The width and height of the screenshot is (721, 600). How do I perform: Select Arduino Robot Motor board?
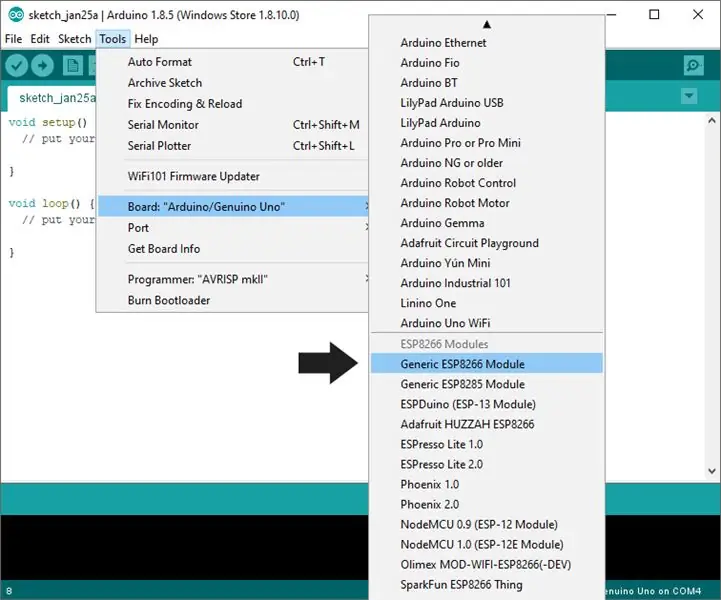click(486, 203)
